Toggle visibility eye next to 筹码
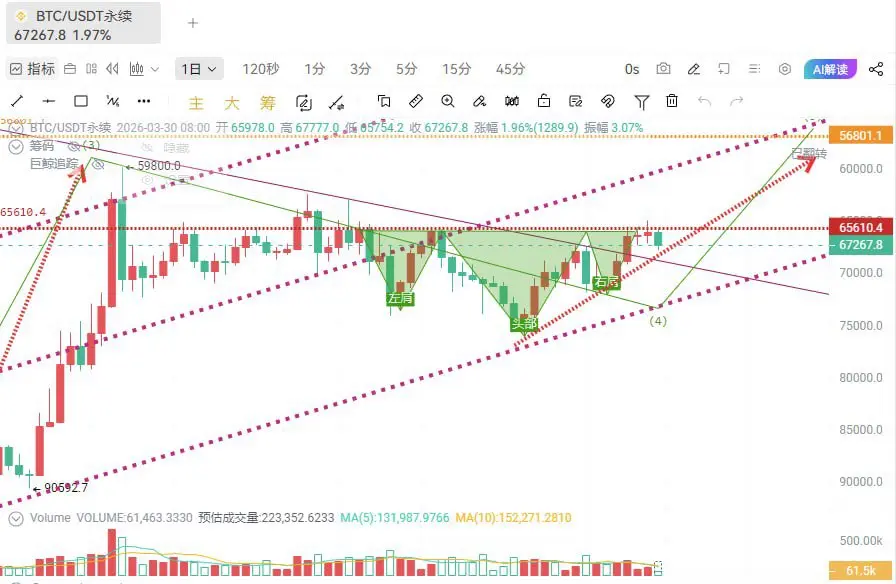Image resolution: width=896 pixels, height=584 pixels. tap(73, 147)
